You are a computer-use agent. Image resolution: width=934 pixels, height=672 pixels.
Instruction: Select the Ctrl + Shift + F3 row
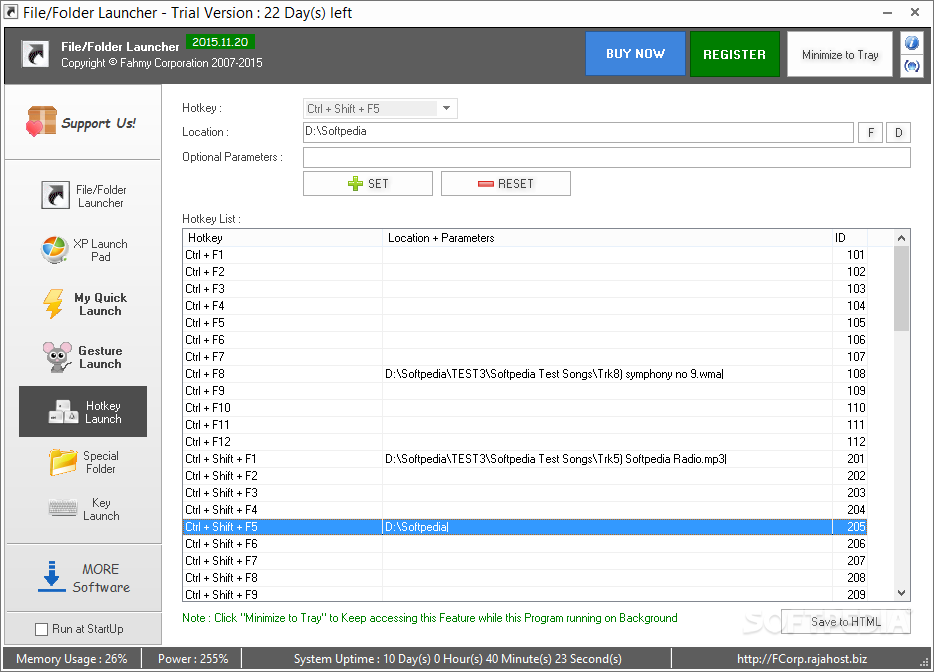coord(524,493)
